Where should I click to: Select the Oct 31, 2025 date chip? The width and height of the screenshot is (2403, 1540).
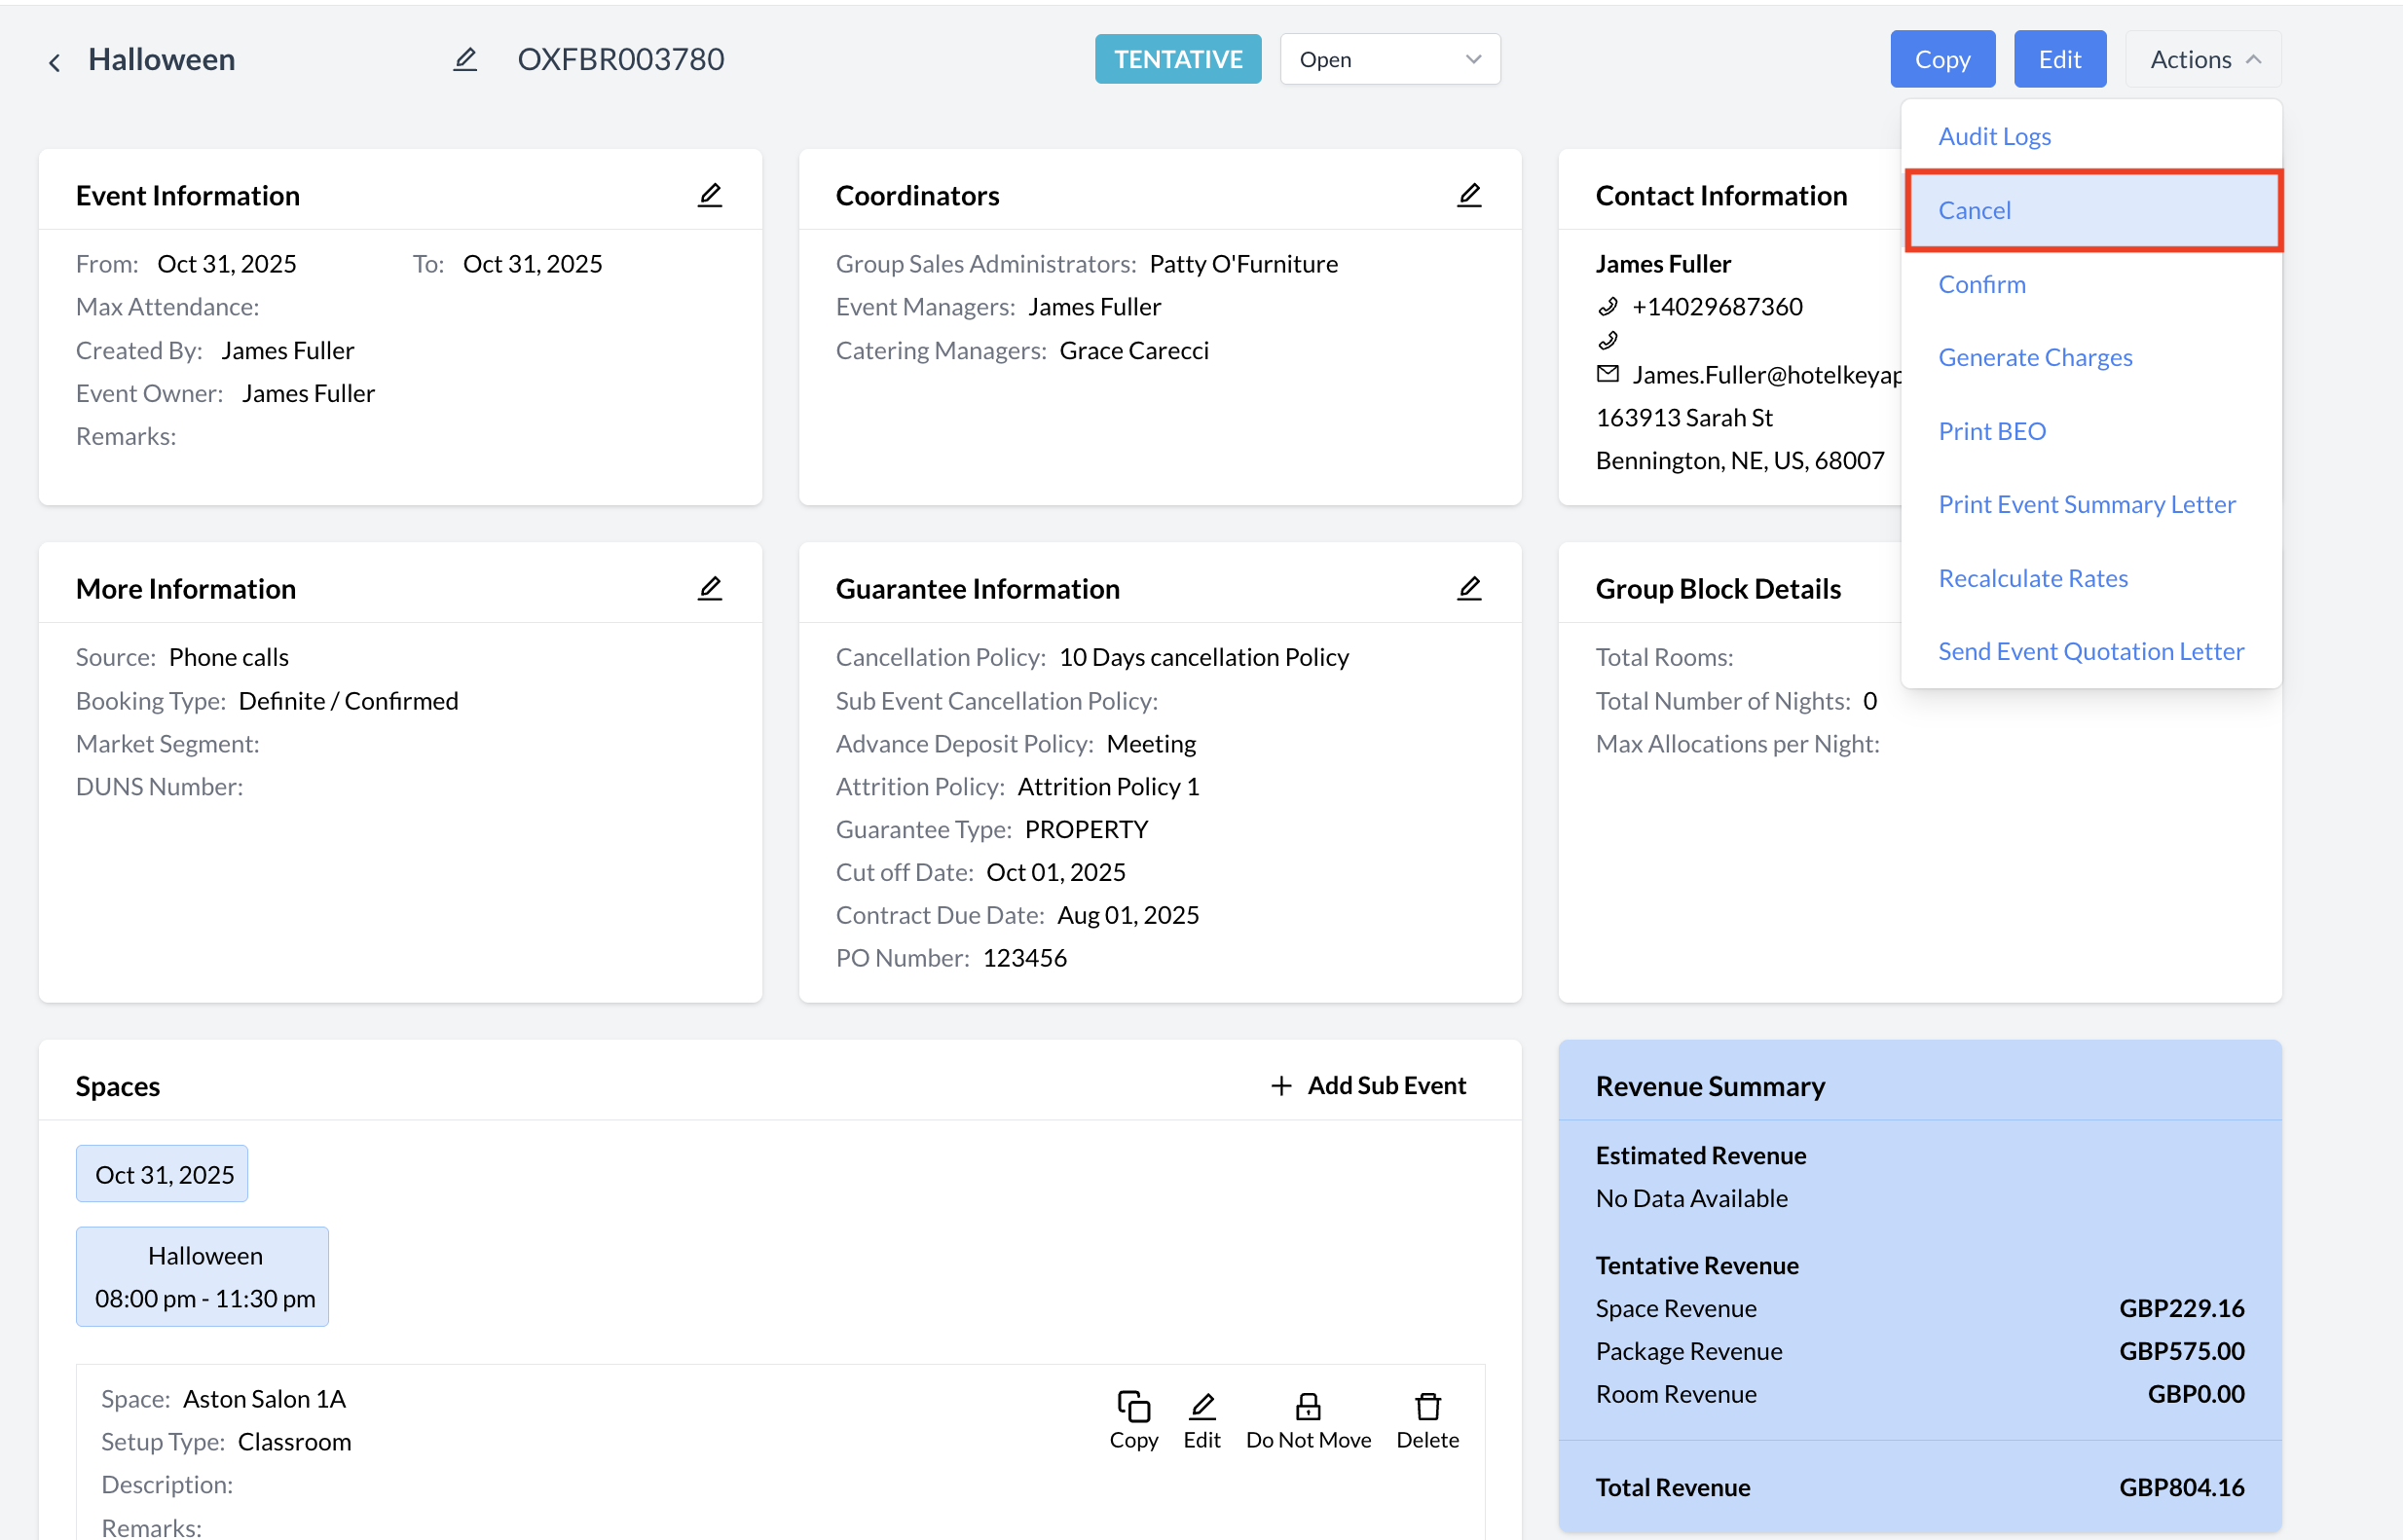pos(163,1174)
